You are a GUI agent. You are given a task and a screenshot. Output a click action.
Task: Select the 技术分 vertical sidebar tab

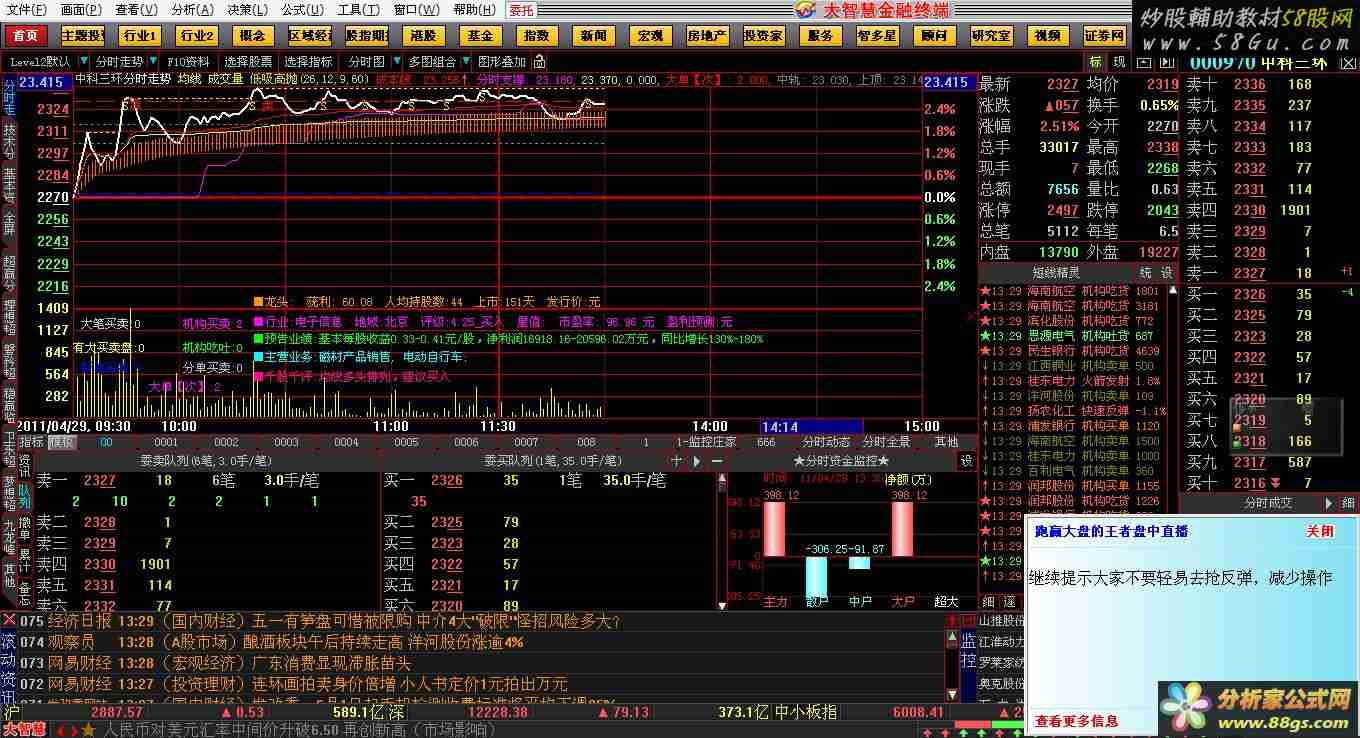coord(9,141)
